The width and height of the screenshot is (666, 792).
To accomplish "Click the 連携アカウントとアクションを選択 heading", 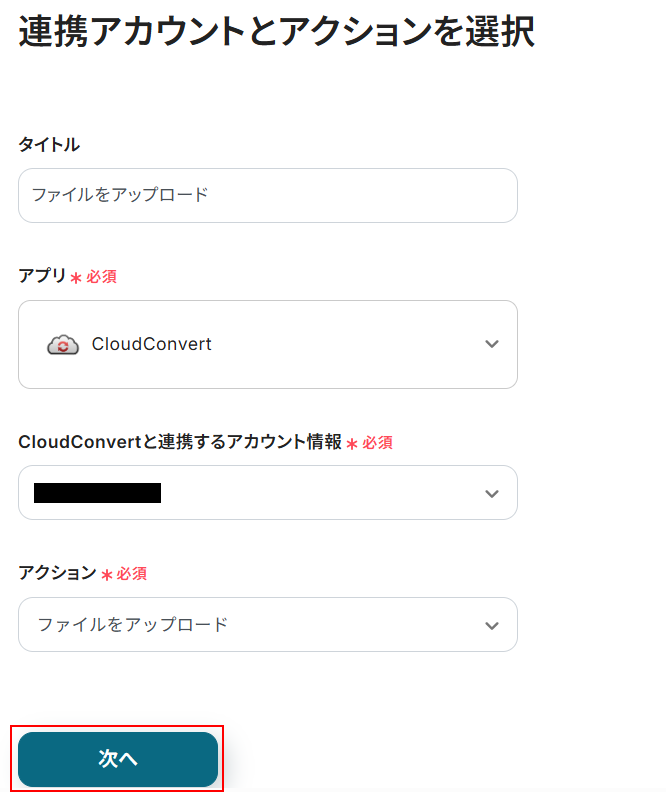I will pyautogui.click(x=276, y=33).
